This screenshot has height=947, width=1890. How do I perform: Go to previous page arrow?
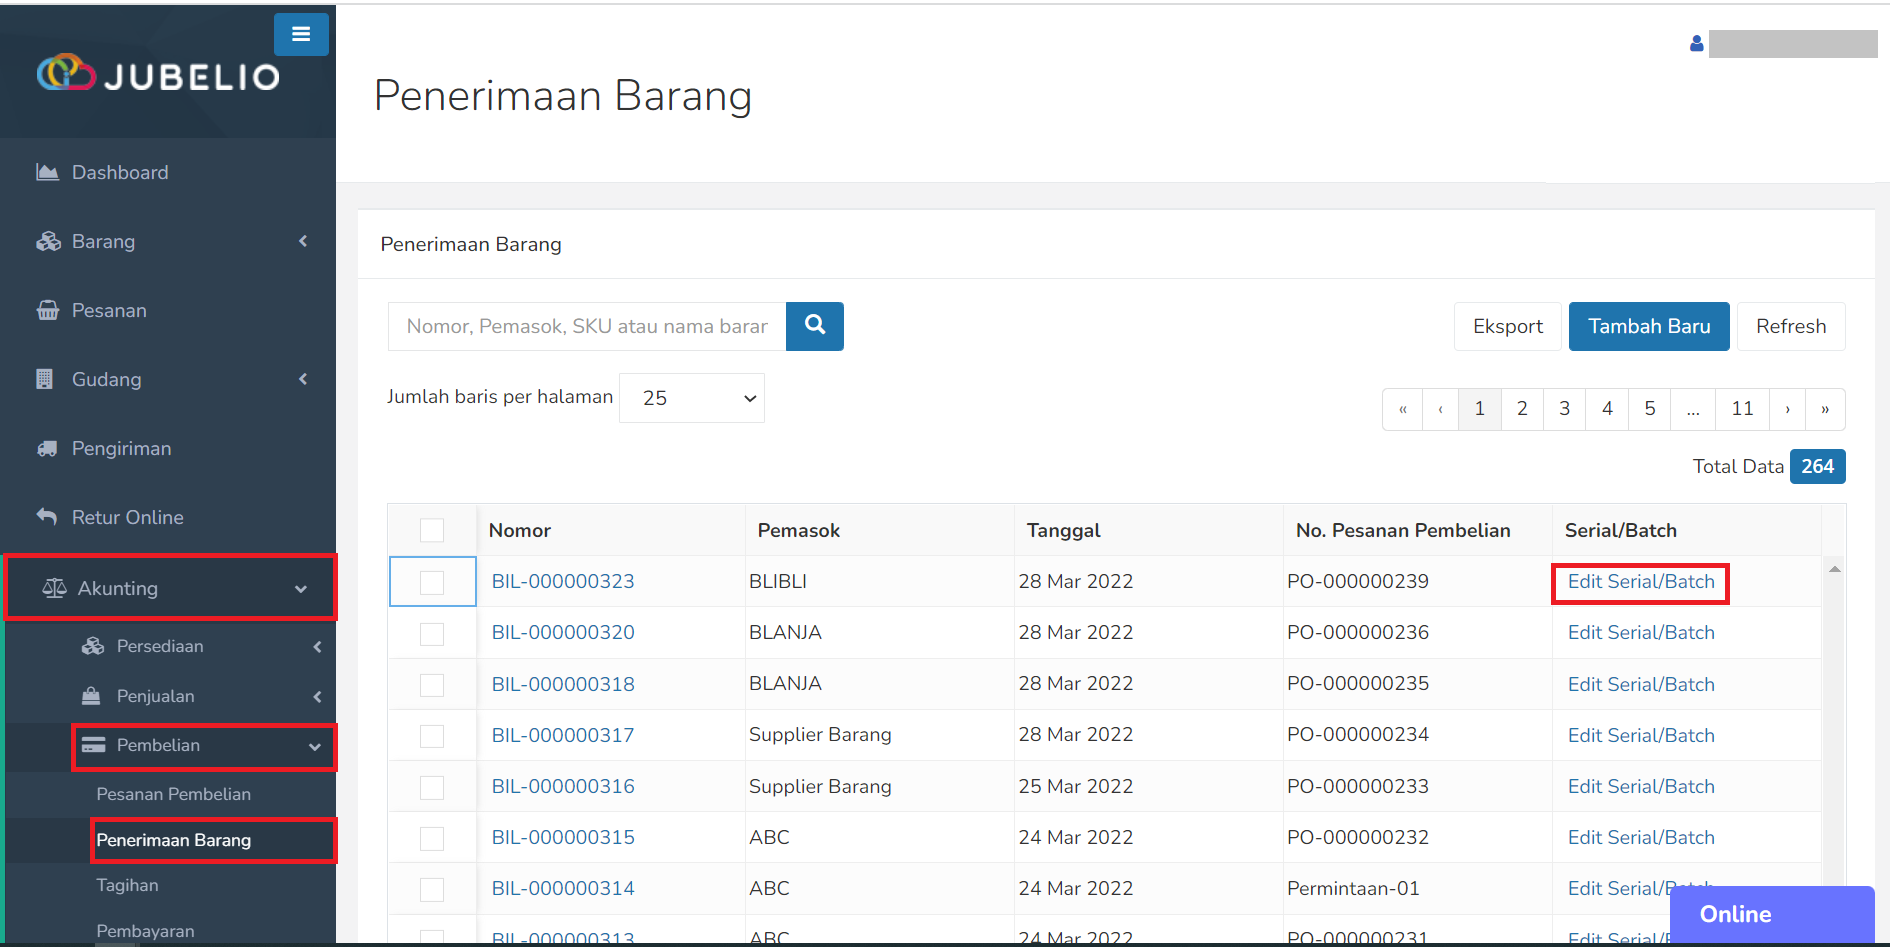pyautogui.click(x=1440, y=409)
